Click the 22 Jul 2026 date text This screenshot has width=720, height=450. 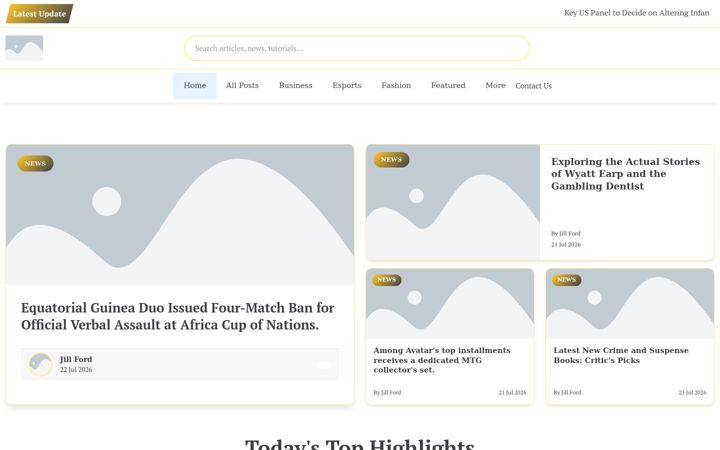[76, 370]
